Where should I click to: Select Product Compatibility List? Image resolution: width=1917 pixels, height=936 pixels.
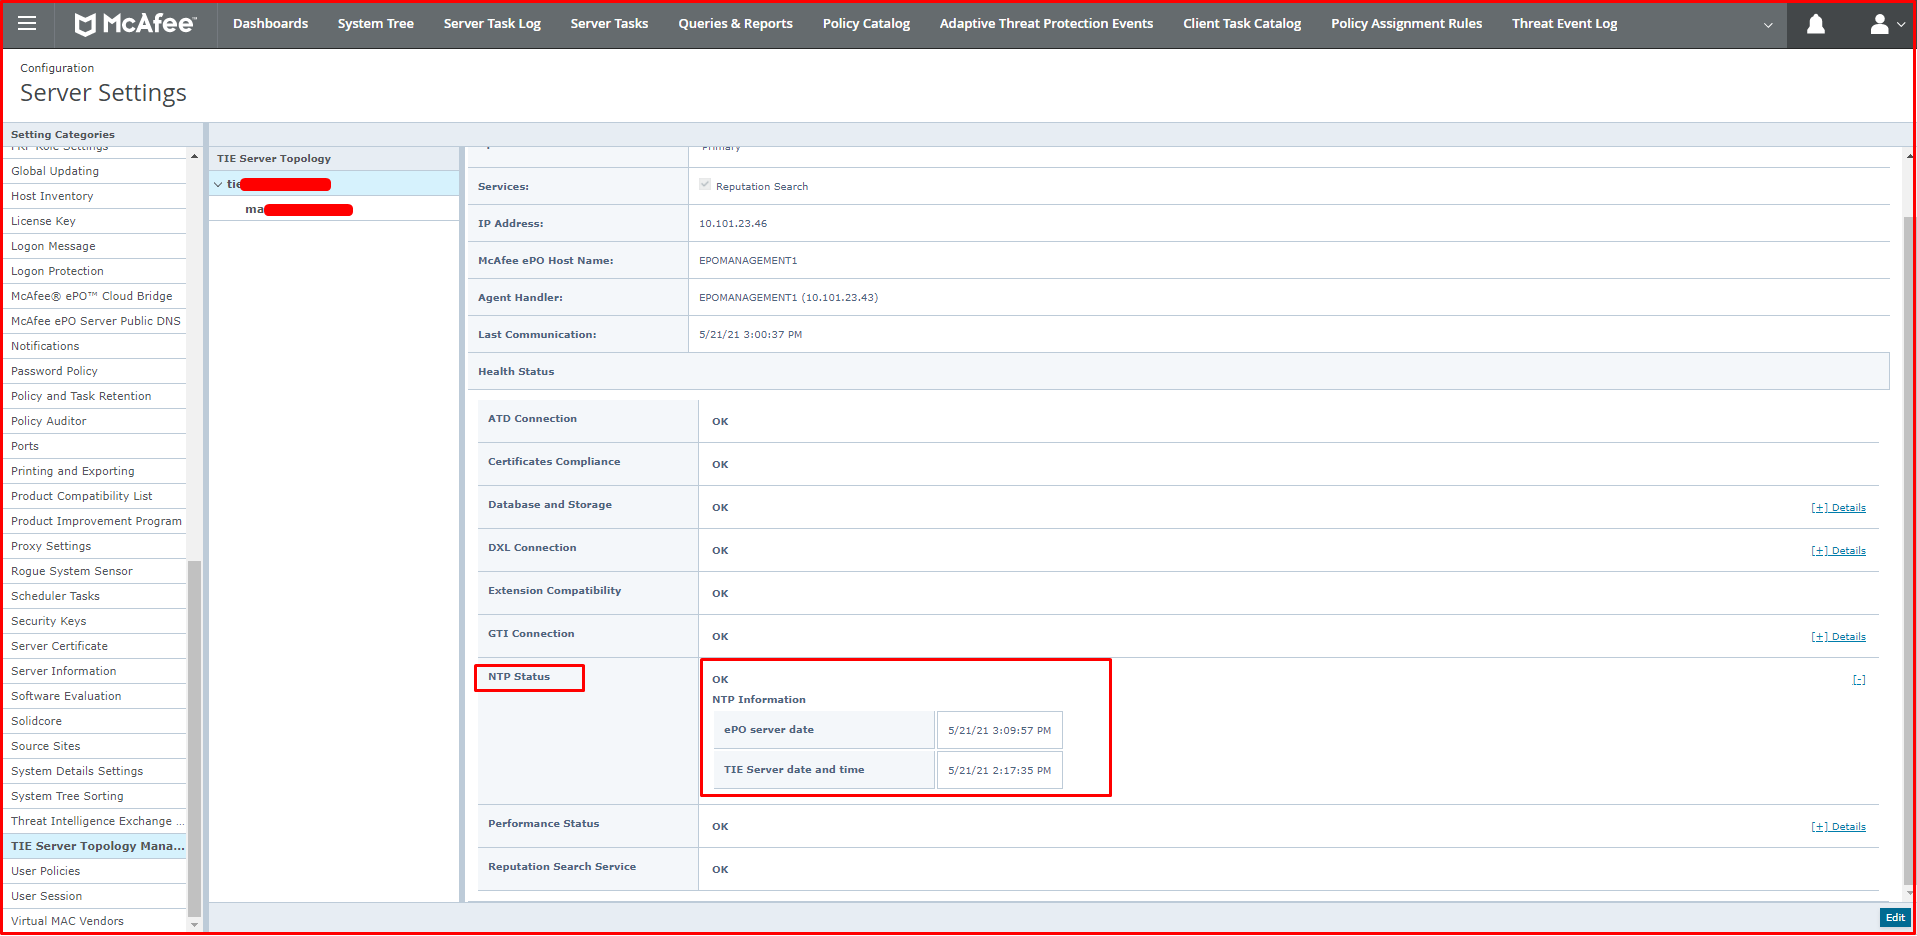click(x=94, y=496)
